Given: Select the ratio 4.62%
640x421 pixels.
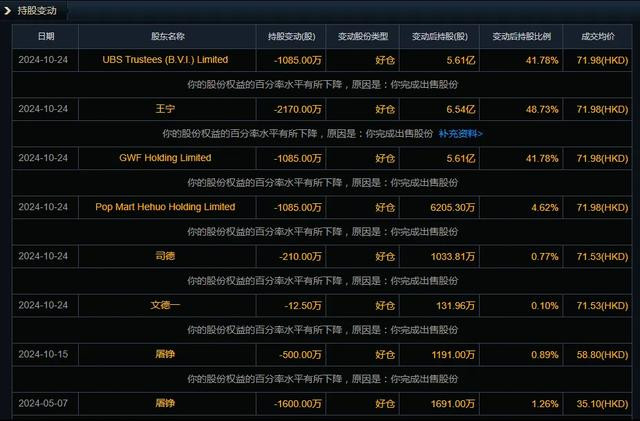Looking at the screenshot, I should point(544,207).
